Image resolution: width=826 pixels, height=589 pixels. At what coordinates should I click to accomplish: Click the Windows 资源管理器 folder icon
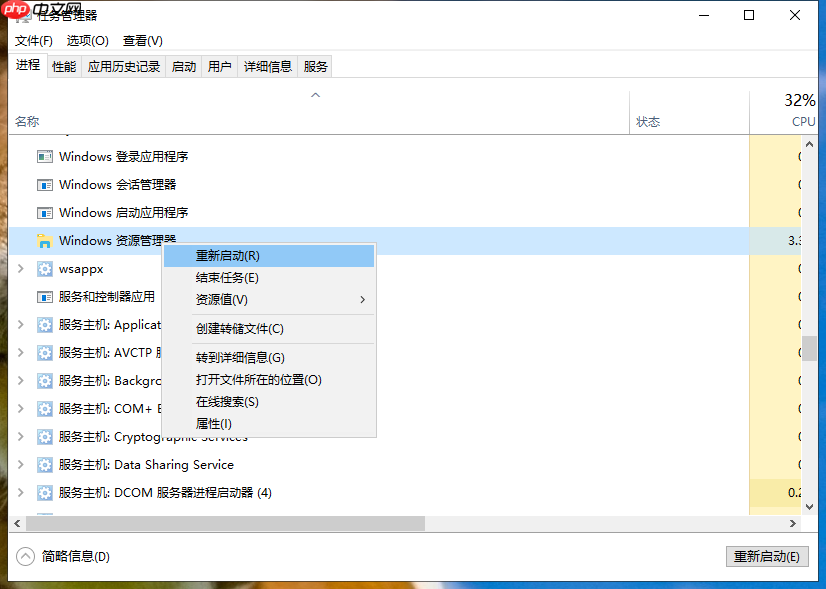click(44, 240)
